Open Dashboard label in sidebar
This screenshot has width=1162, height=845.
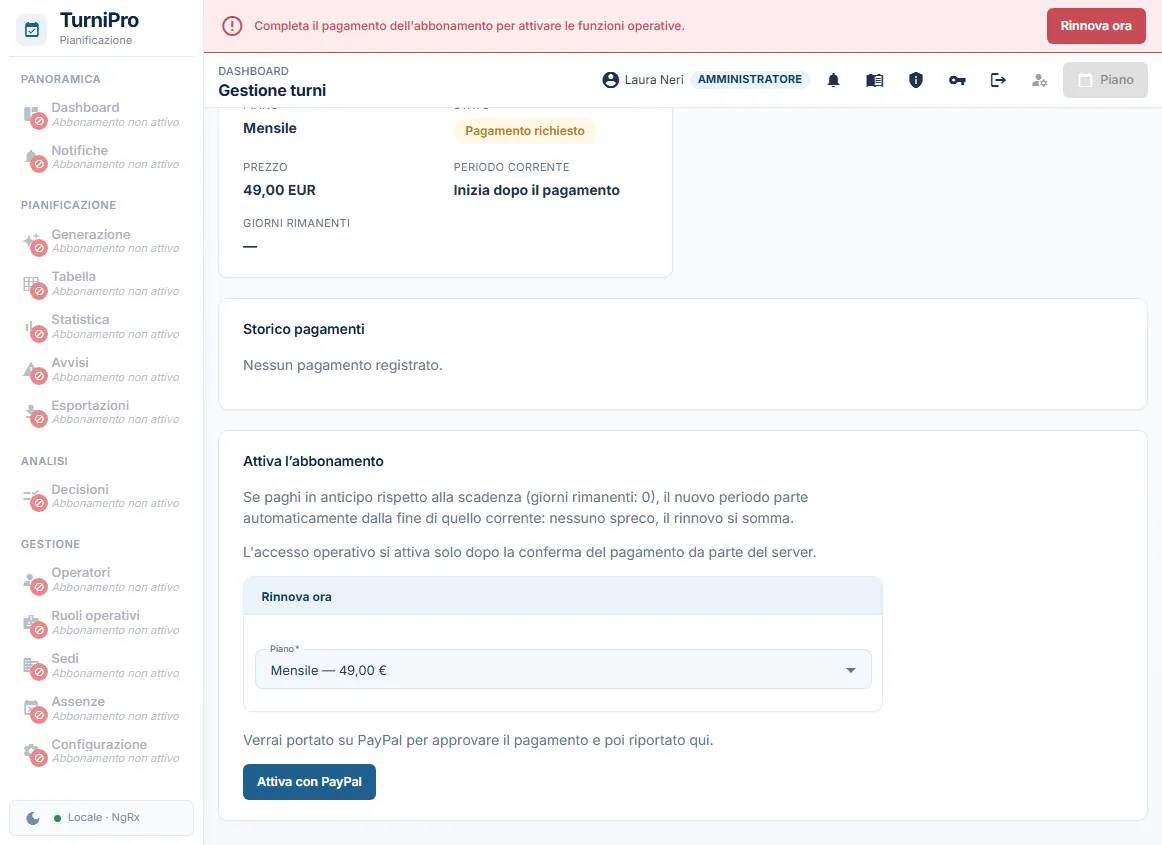point(85,107)
